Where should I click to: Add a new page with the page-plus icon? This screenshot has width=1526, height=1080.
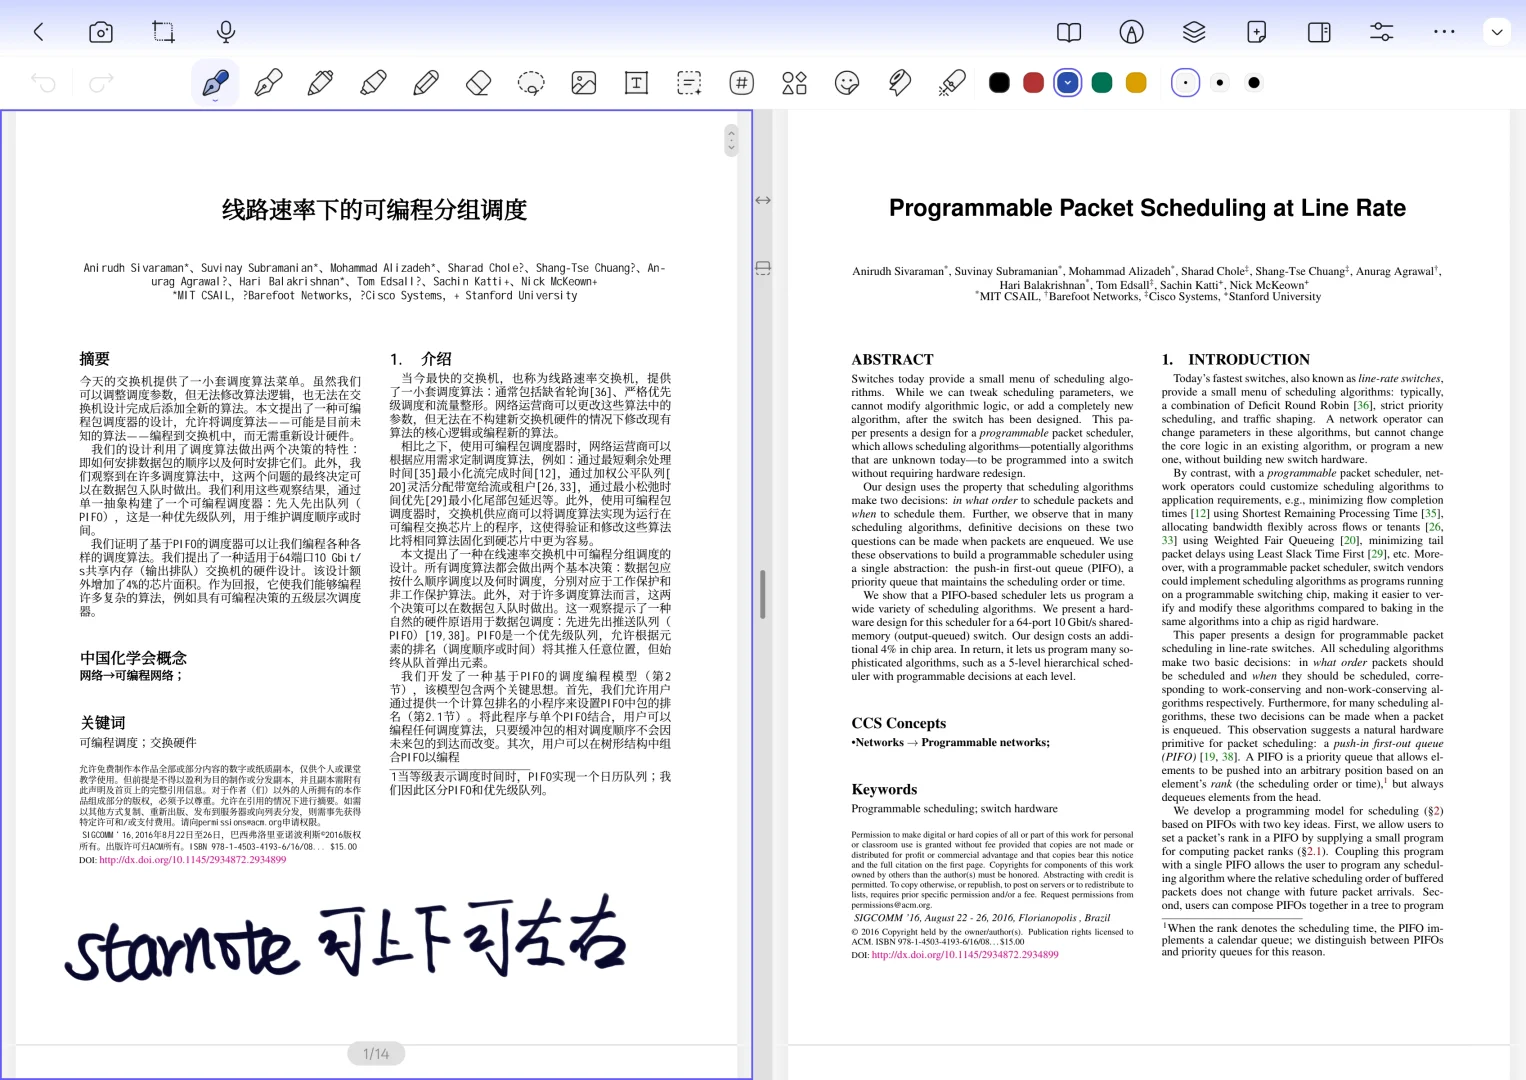coord(1256,32)
